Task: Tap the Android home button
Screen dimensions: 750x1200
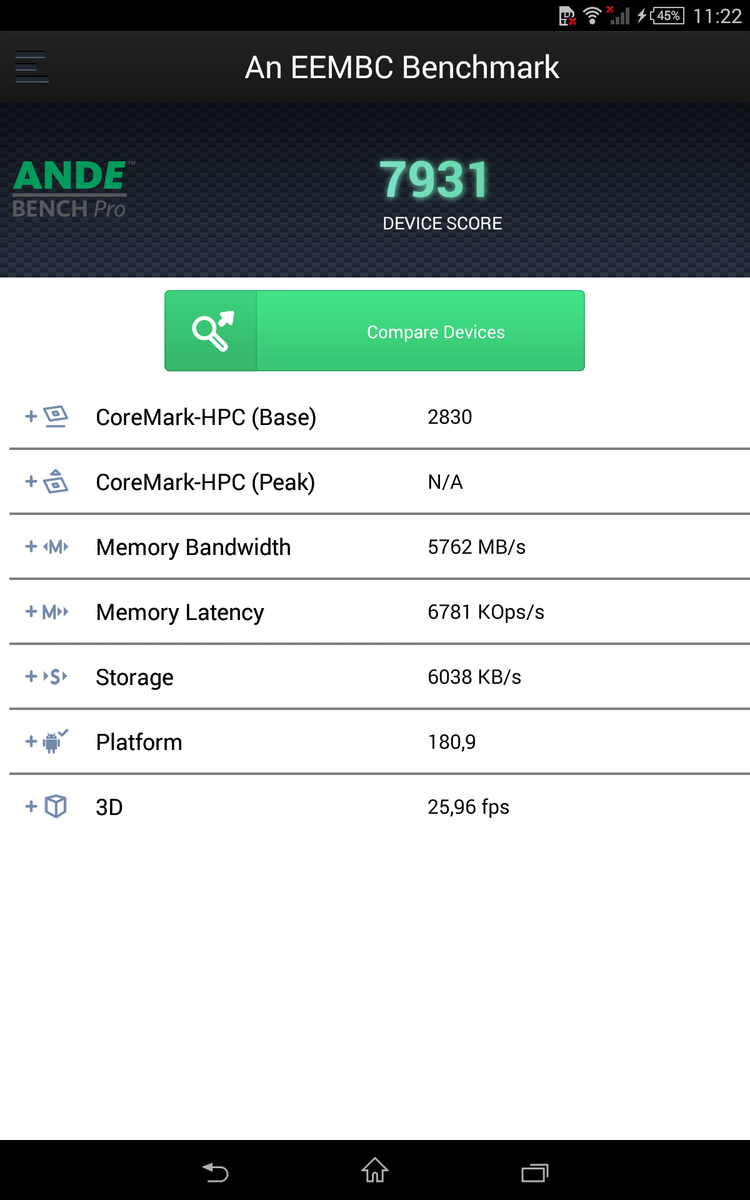Action: [375, 1171]
